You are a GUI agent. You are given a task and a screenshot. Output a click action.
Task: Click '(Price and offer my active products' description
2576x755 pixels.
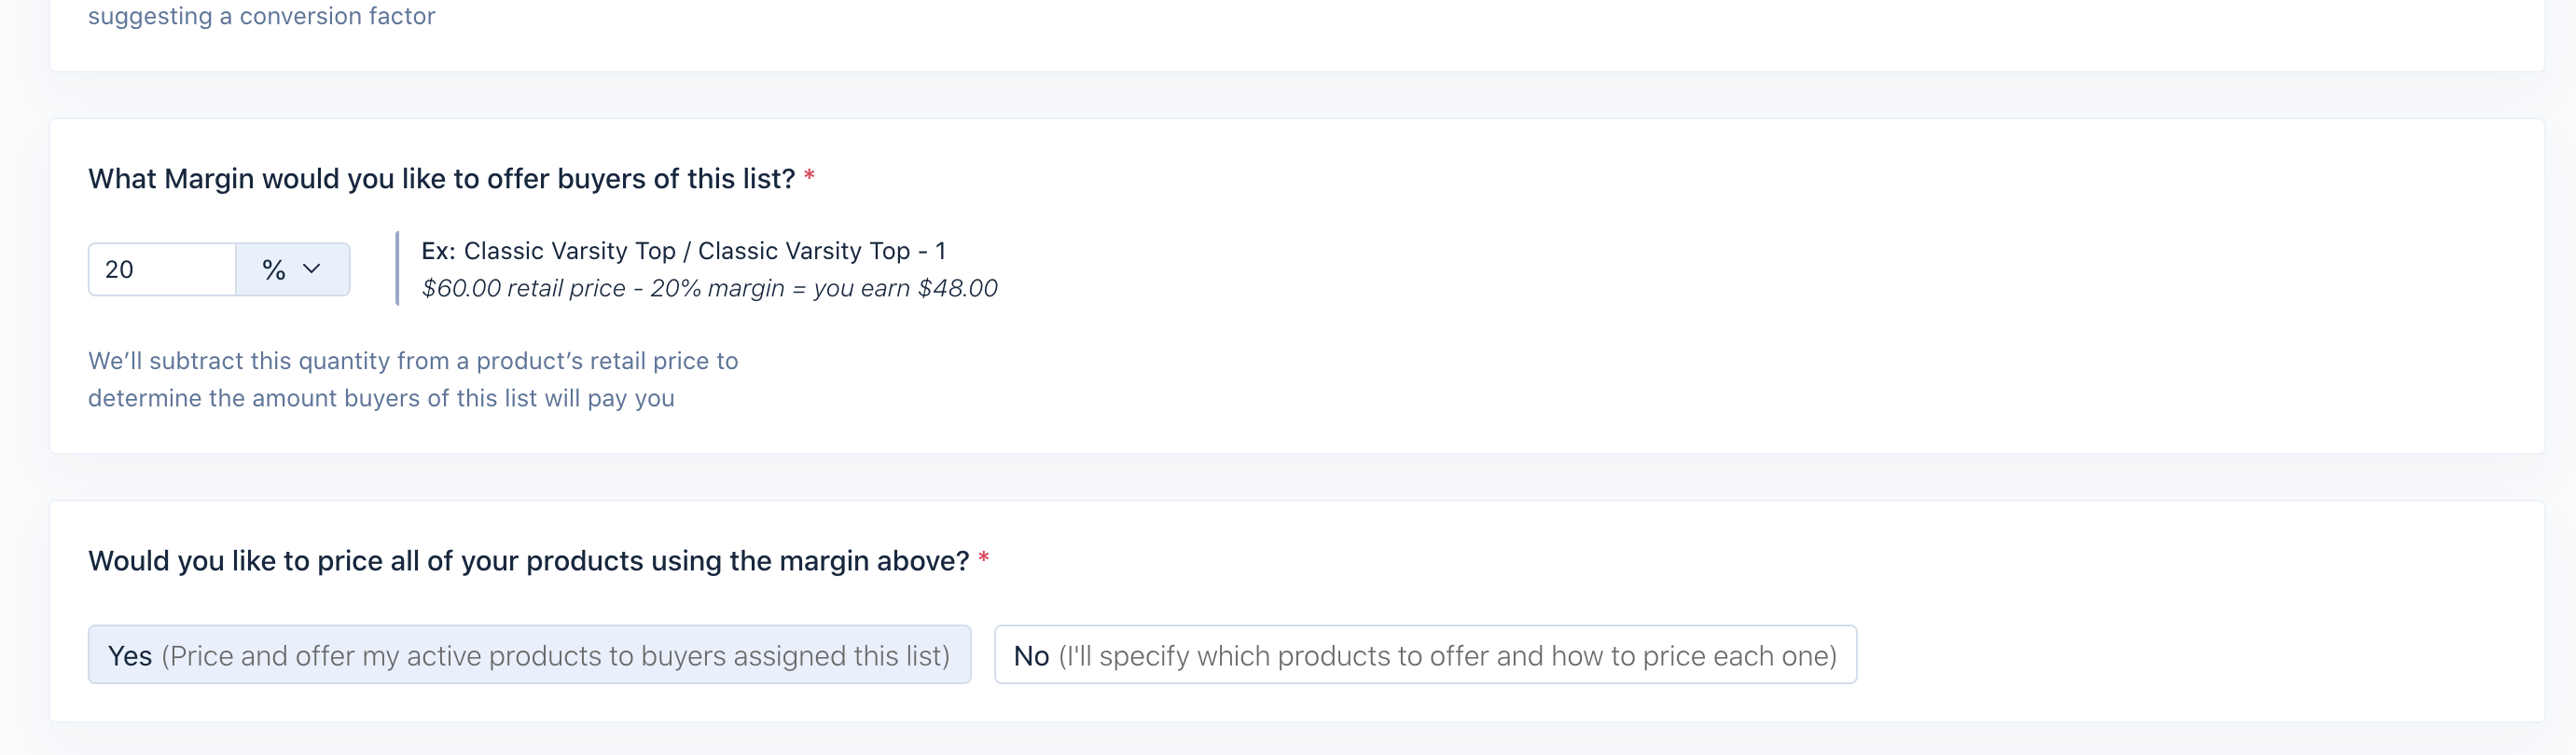pos(556,656)
